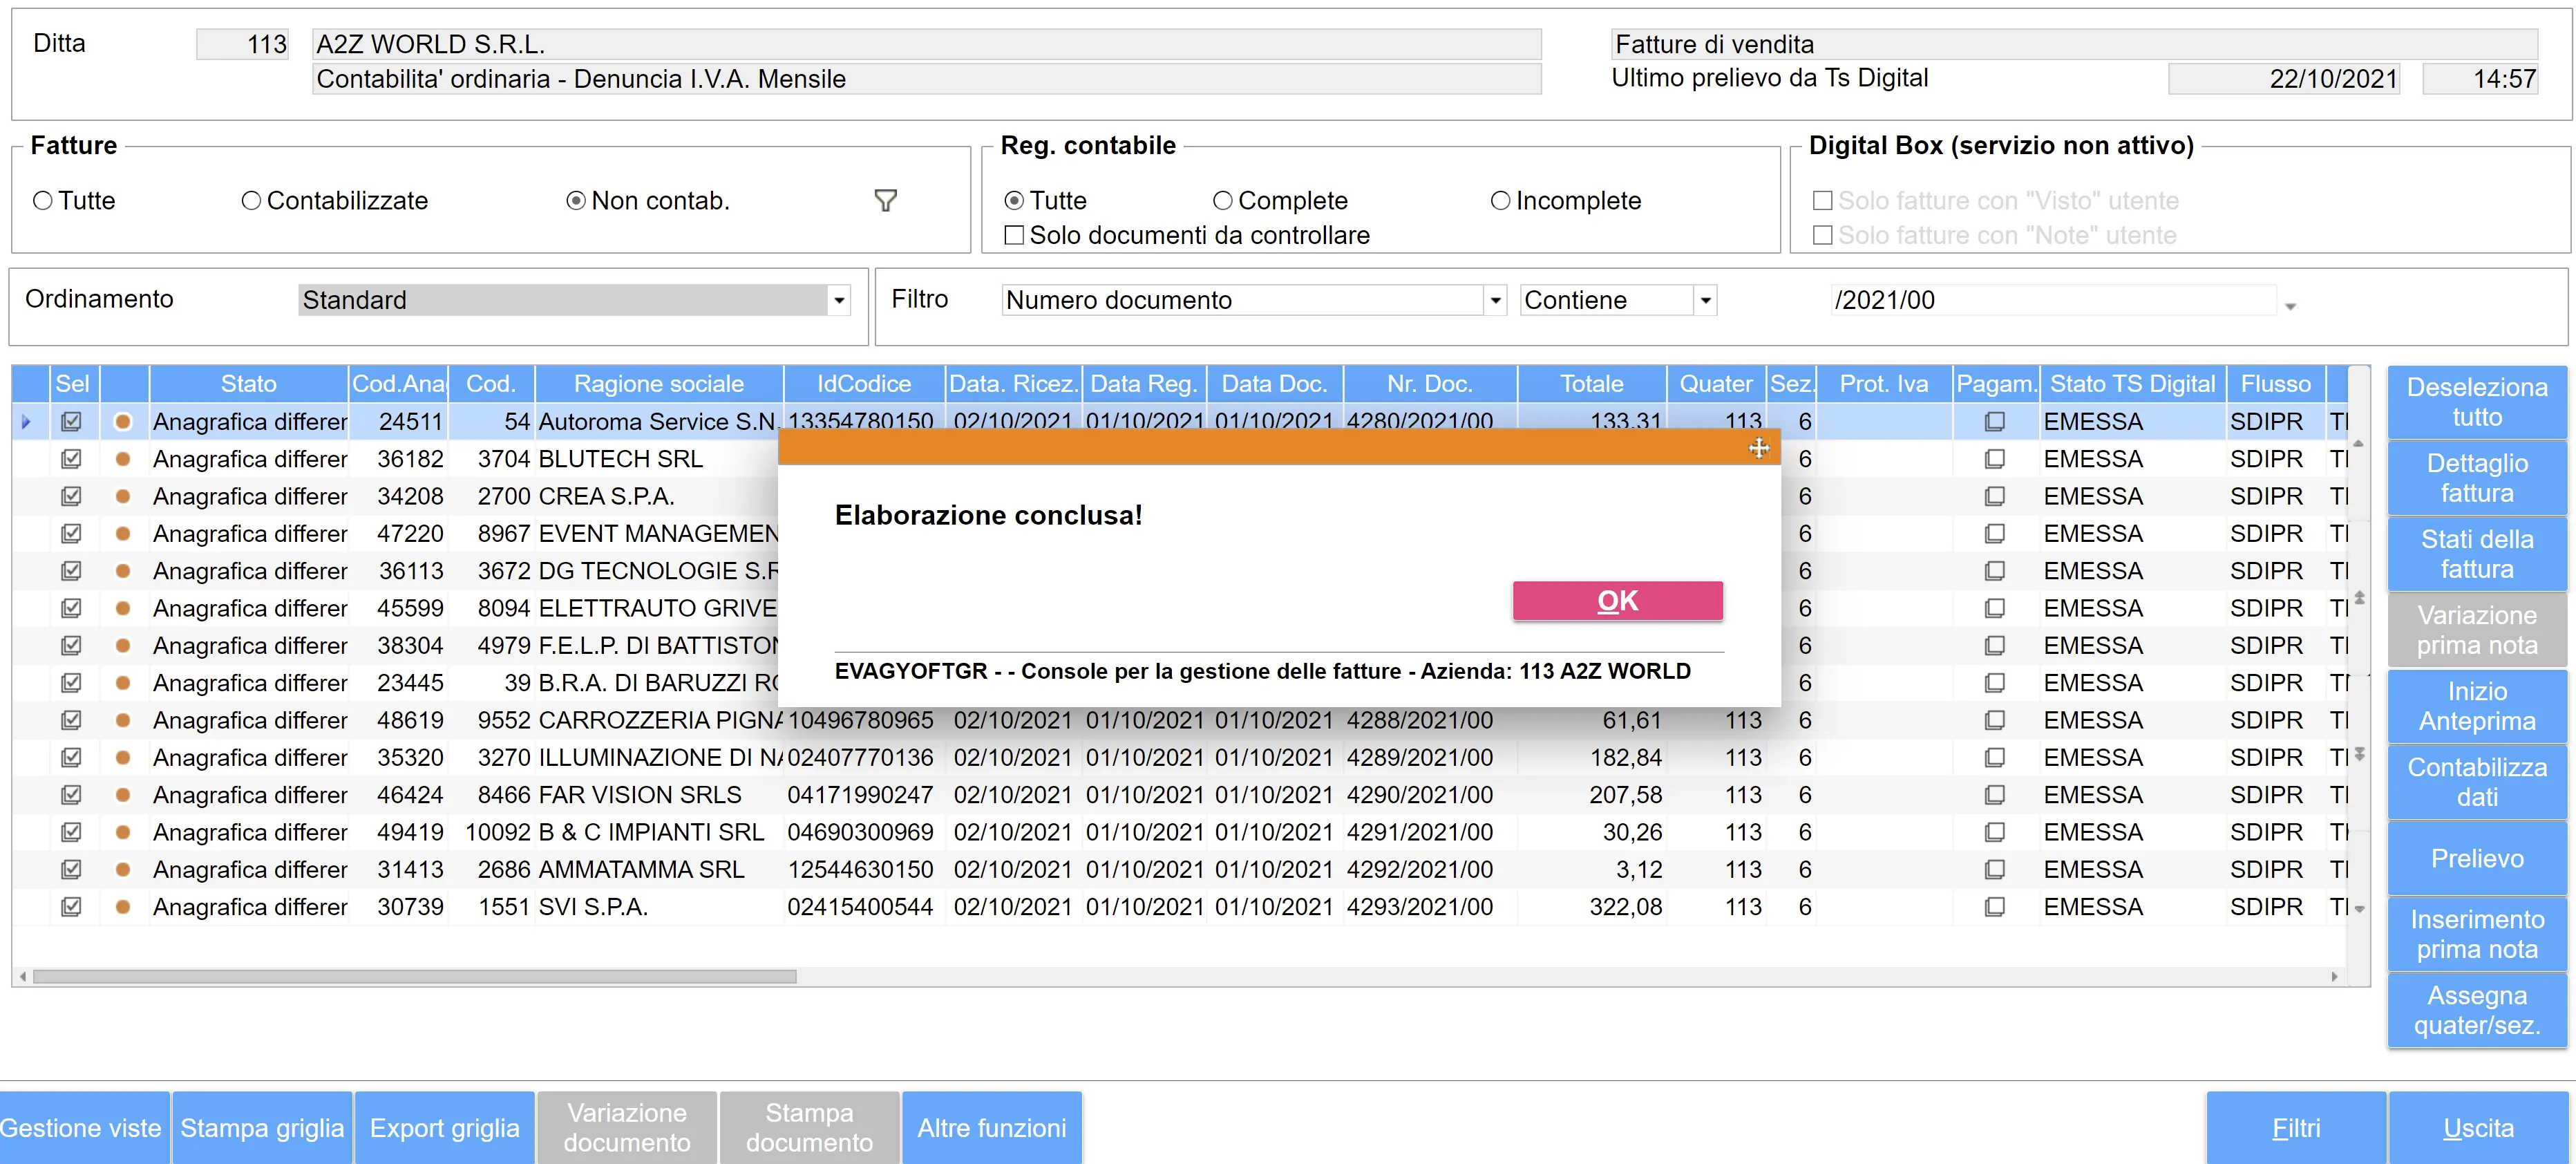Click orange status dot on the BLUTECH SRL row
Screen dimensions: 2576x1164
pos(123,459)
